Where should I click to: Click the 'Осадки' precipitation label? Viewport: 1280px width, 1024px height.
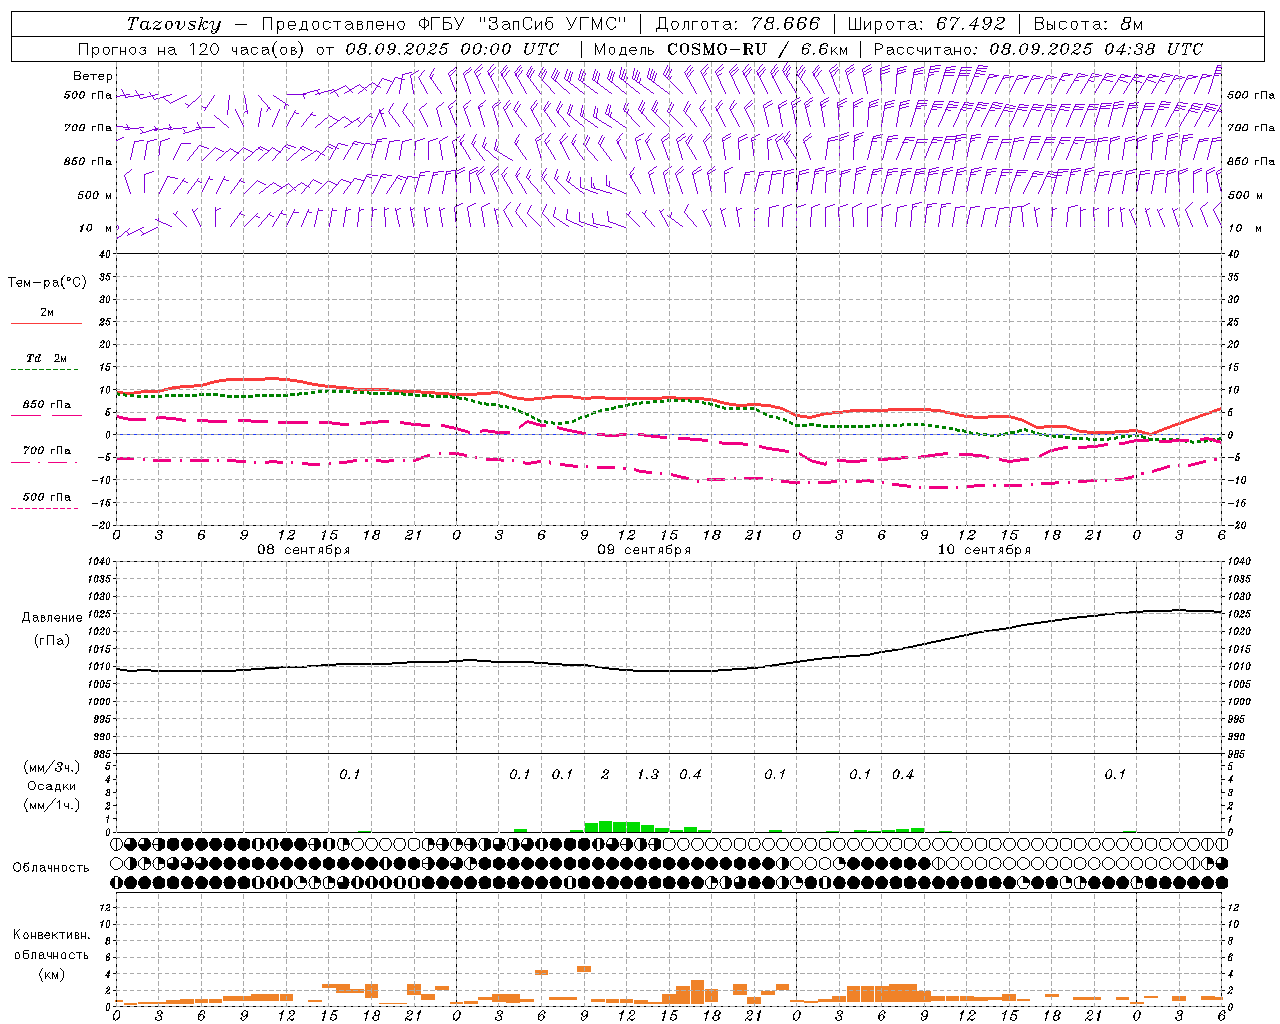tap(52, 786)
